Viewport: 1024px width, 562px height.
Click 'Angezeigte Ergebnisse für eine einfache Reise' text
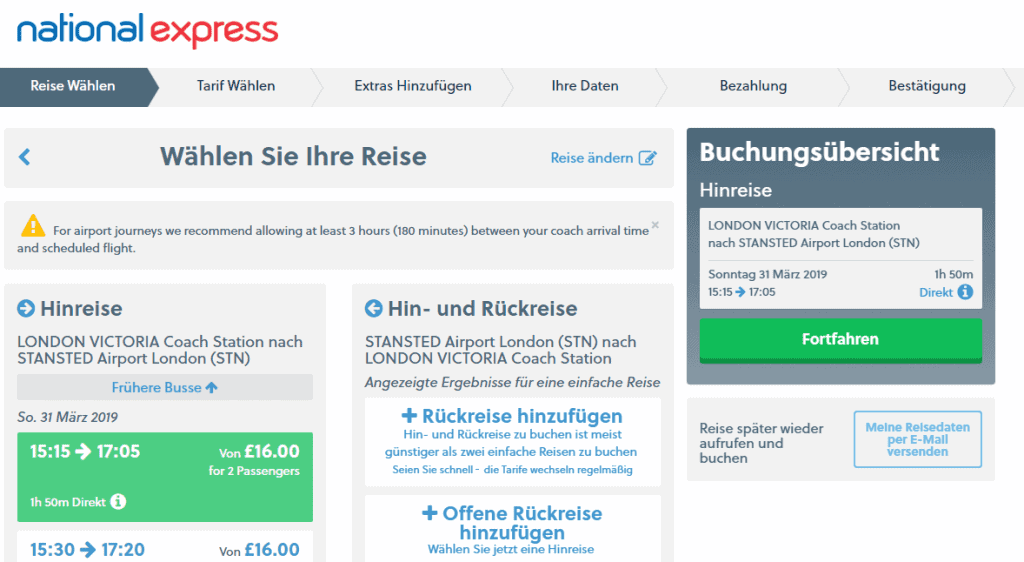(x=513, y=382)
